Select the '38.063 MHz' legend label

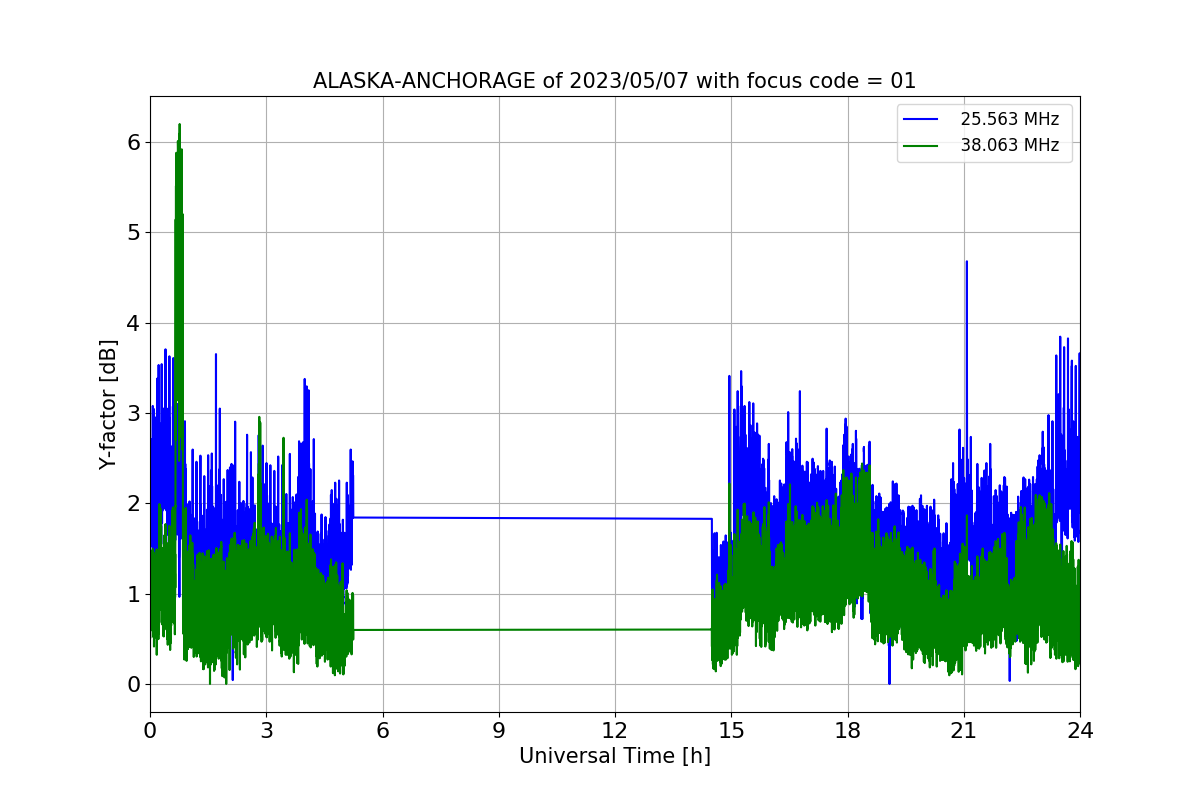tap(1010, 145)
